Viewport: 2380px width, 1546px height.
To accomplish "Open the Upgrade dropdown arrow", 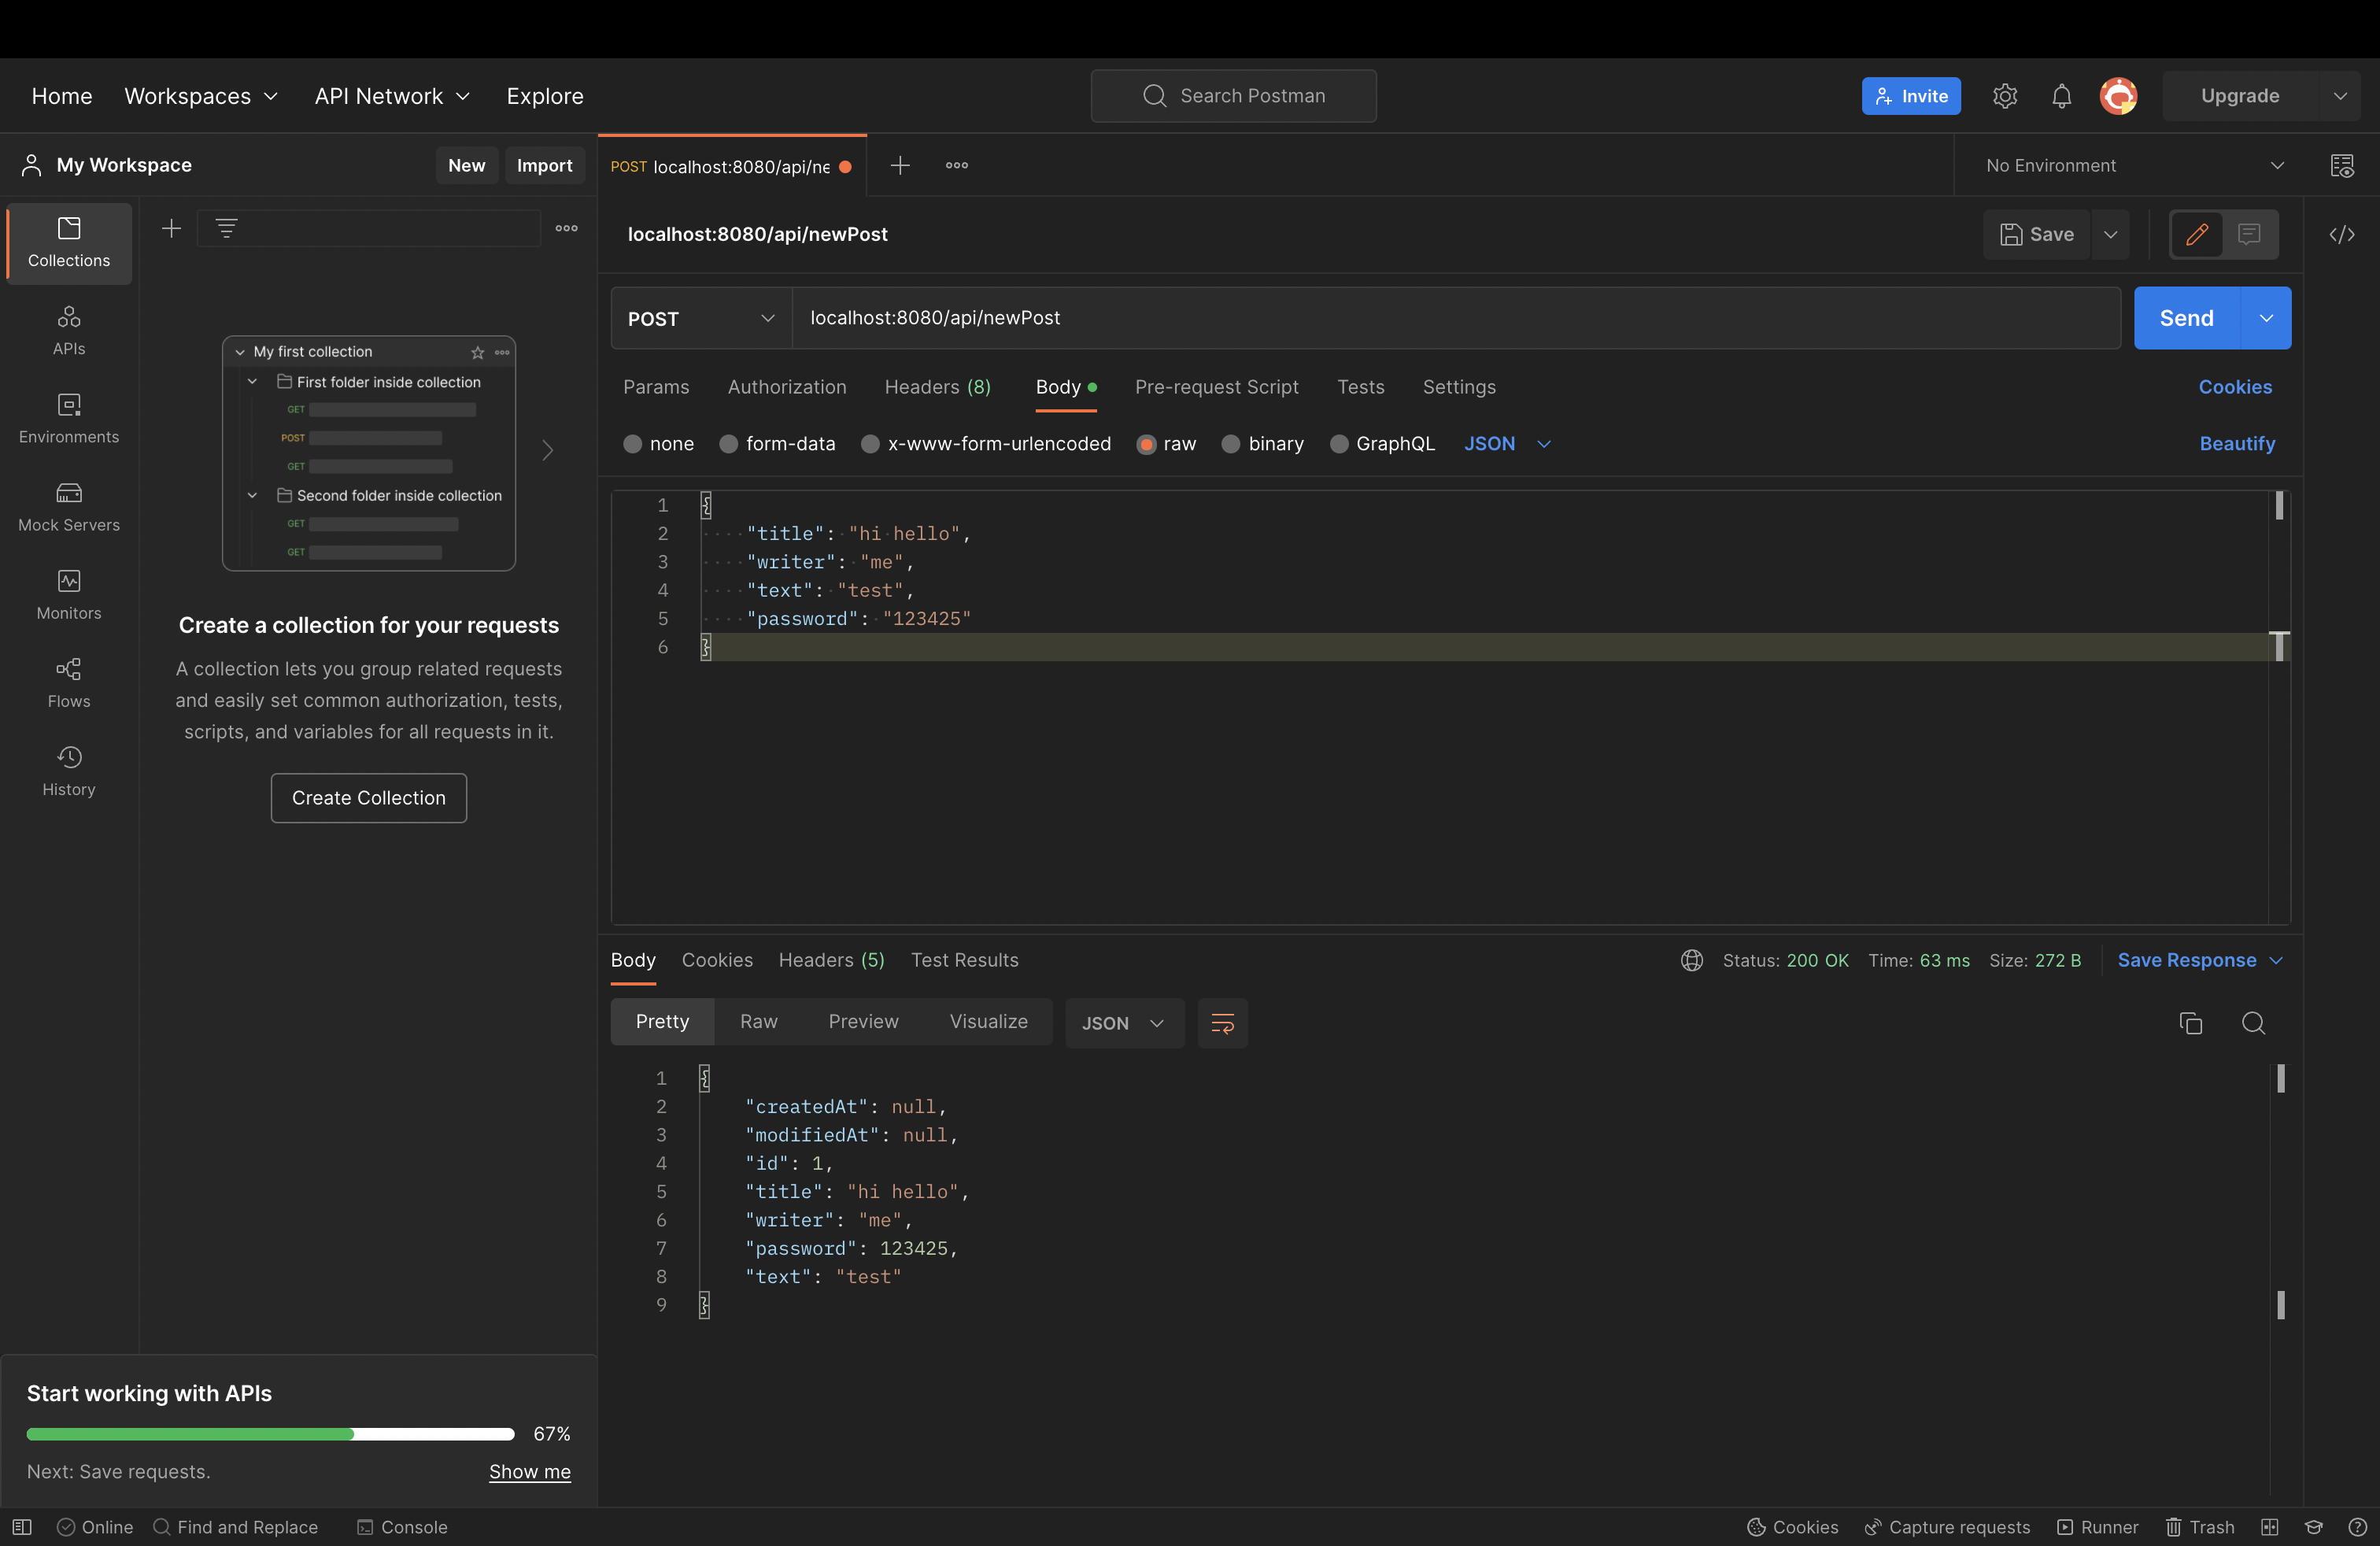I will [2340, 96].
